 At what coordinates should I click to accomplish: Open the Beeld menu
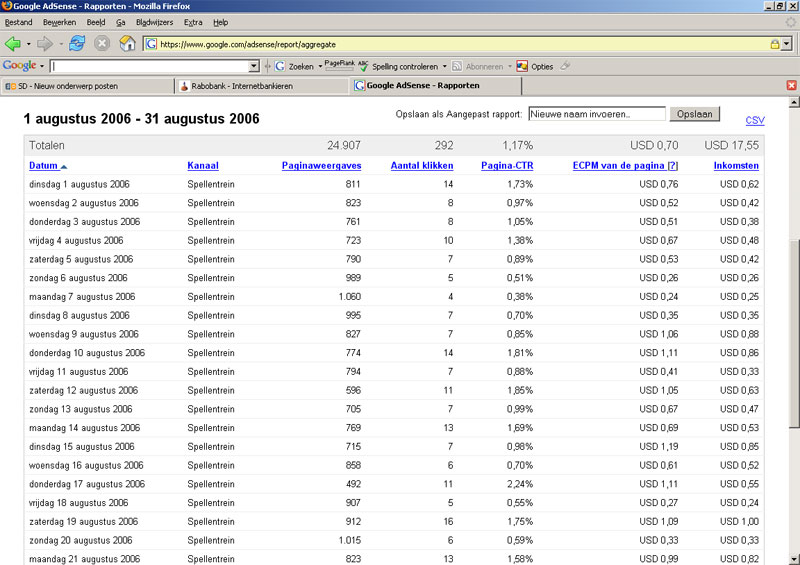[96, 22]
